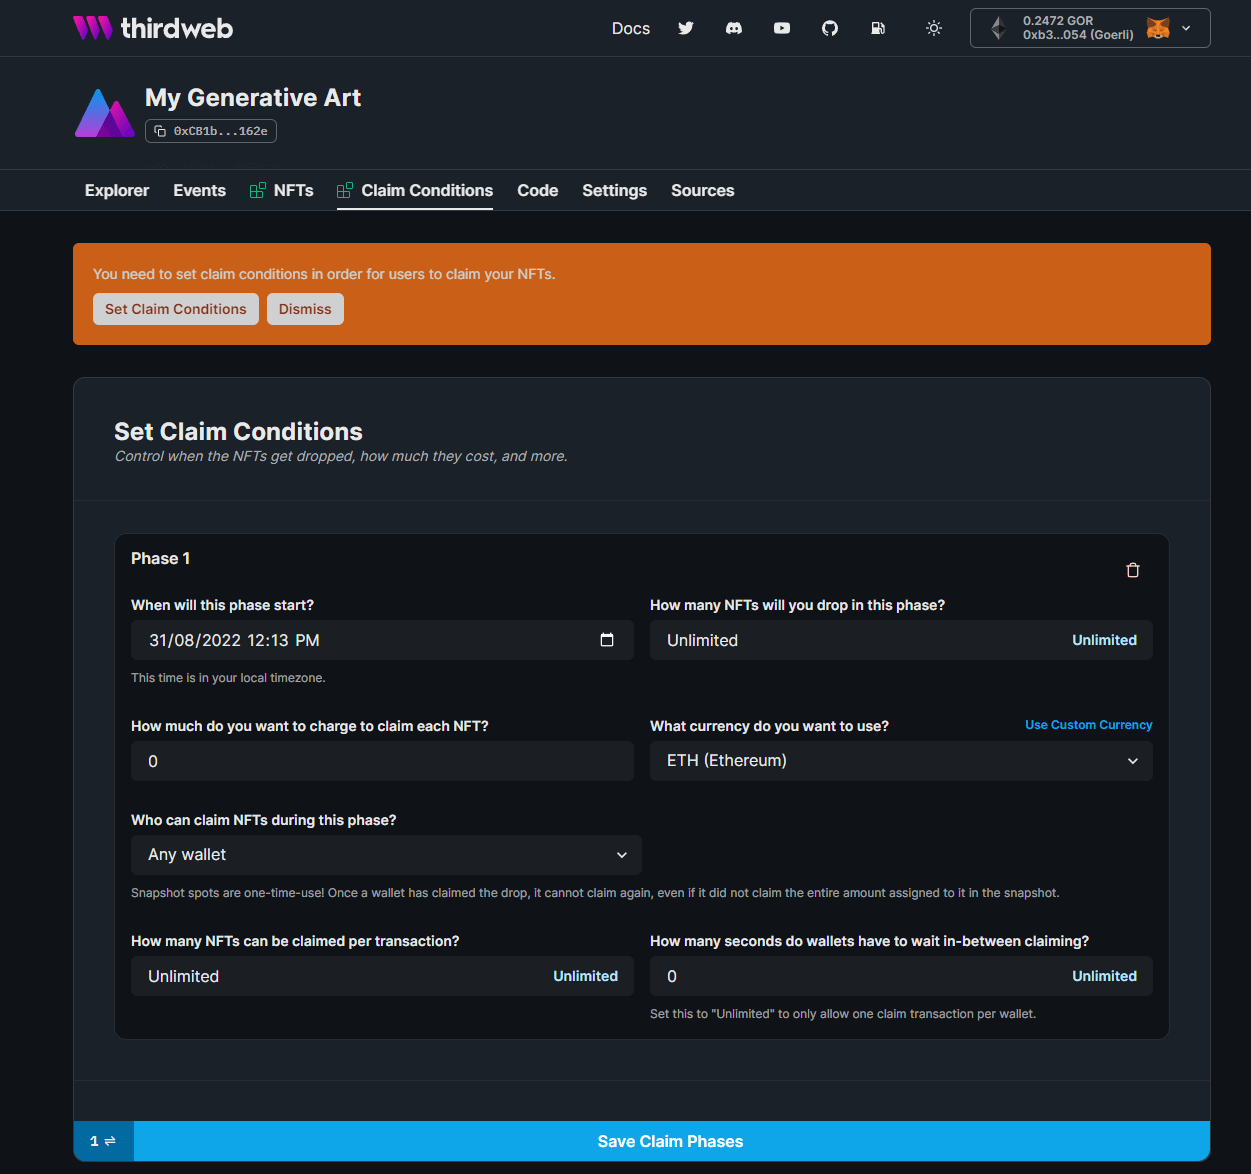Viewport: 1251px width, 1174px height.
Task: Set per-transaction limit to Unlimited
Action: 585,976
